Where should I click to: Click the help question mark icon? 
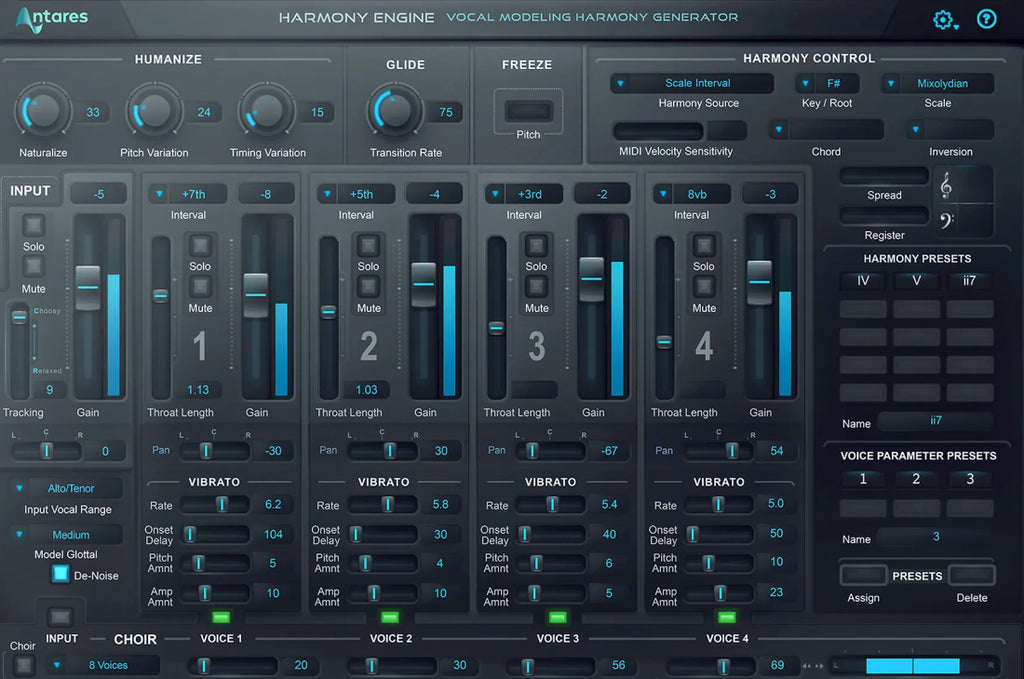tap(986, 19)
